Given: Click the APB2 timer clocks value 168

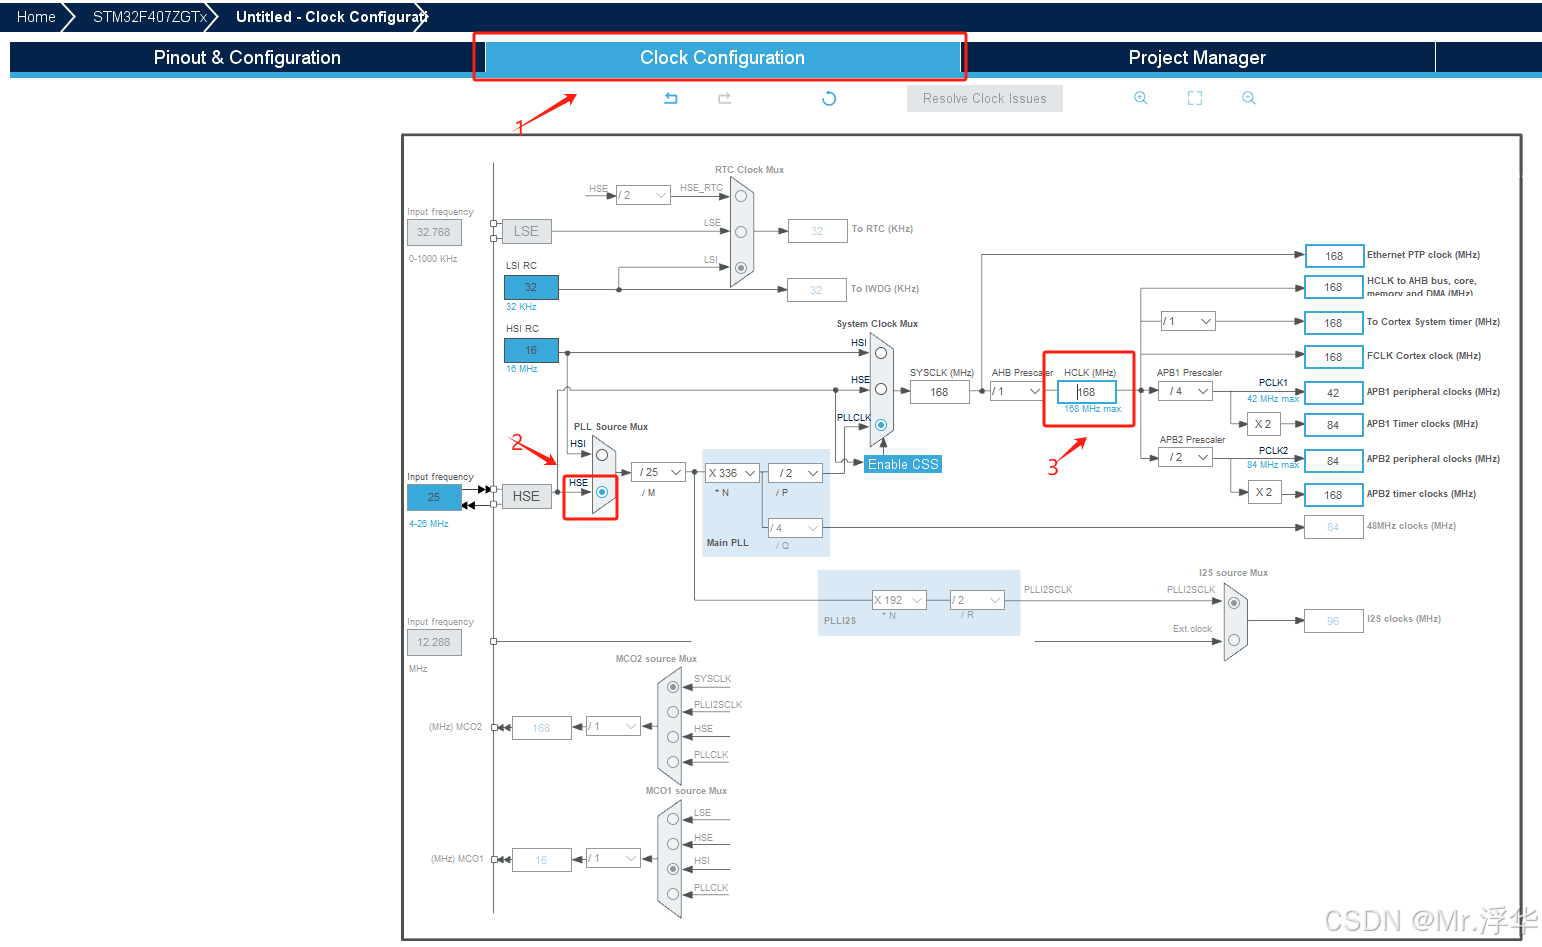Looking at the screenshot, I should (x=1334, y=495).
